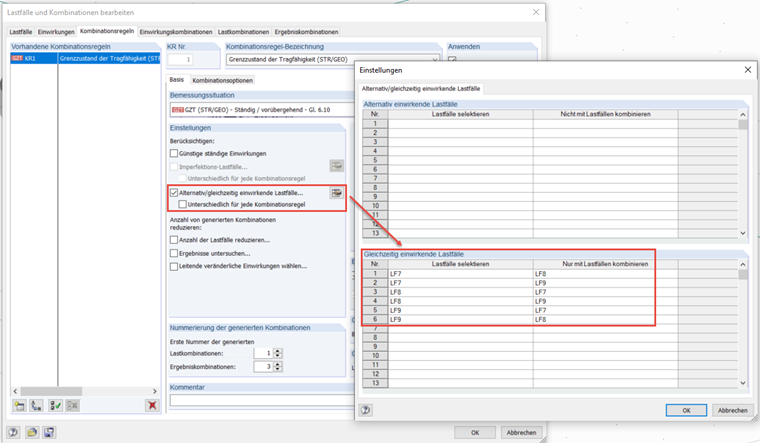The image size is (760, 443).
Task: Toggle Imperfektions-Lastfälle checkbox
Action: pos(174,167)
